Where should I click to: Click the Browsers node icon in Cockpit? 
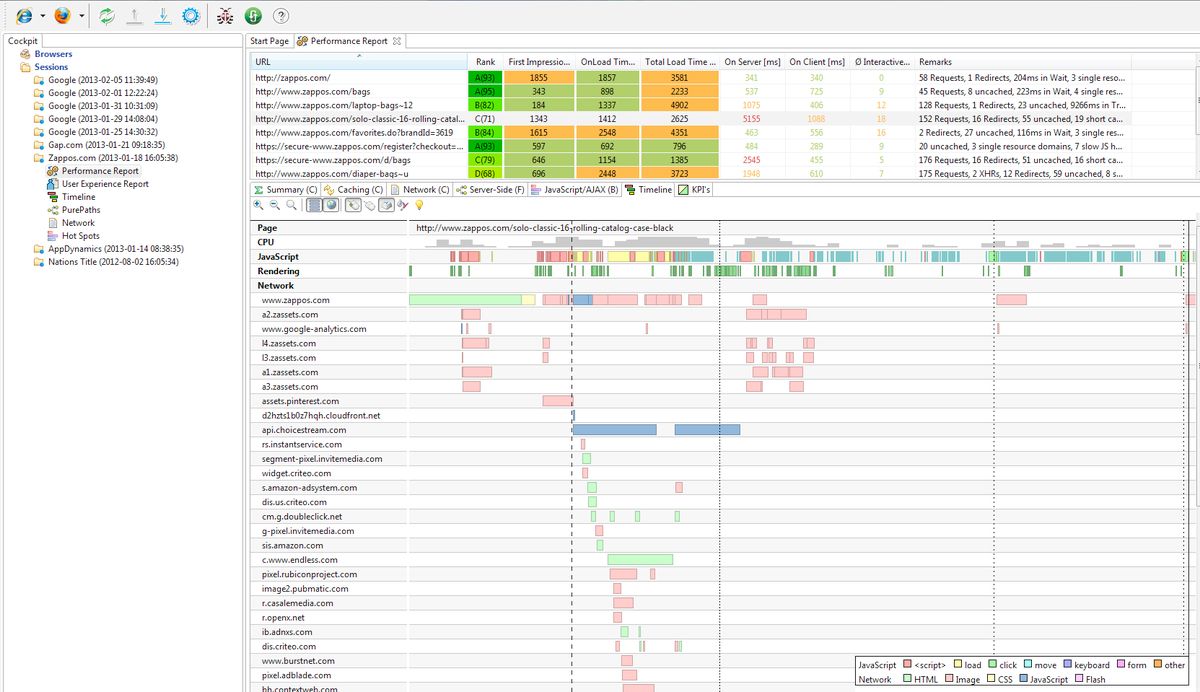(26, 54)
